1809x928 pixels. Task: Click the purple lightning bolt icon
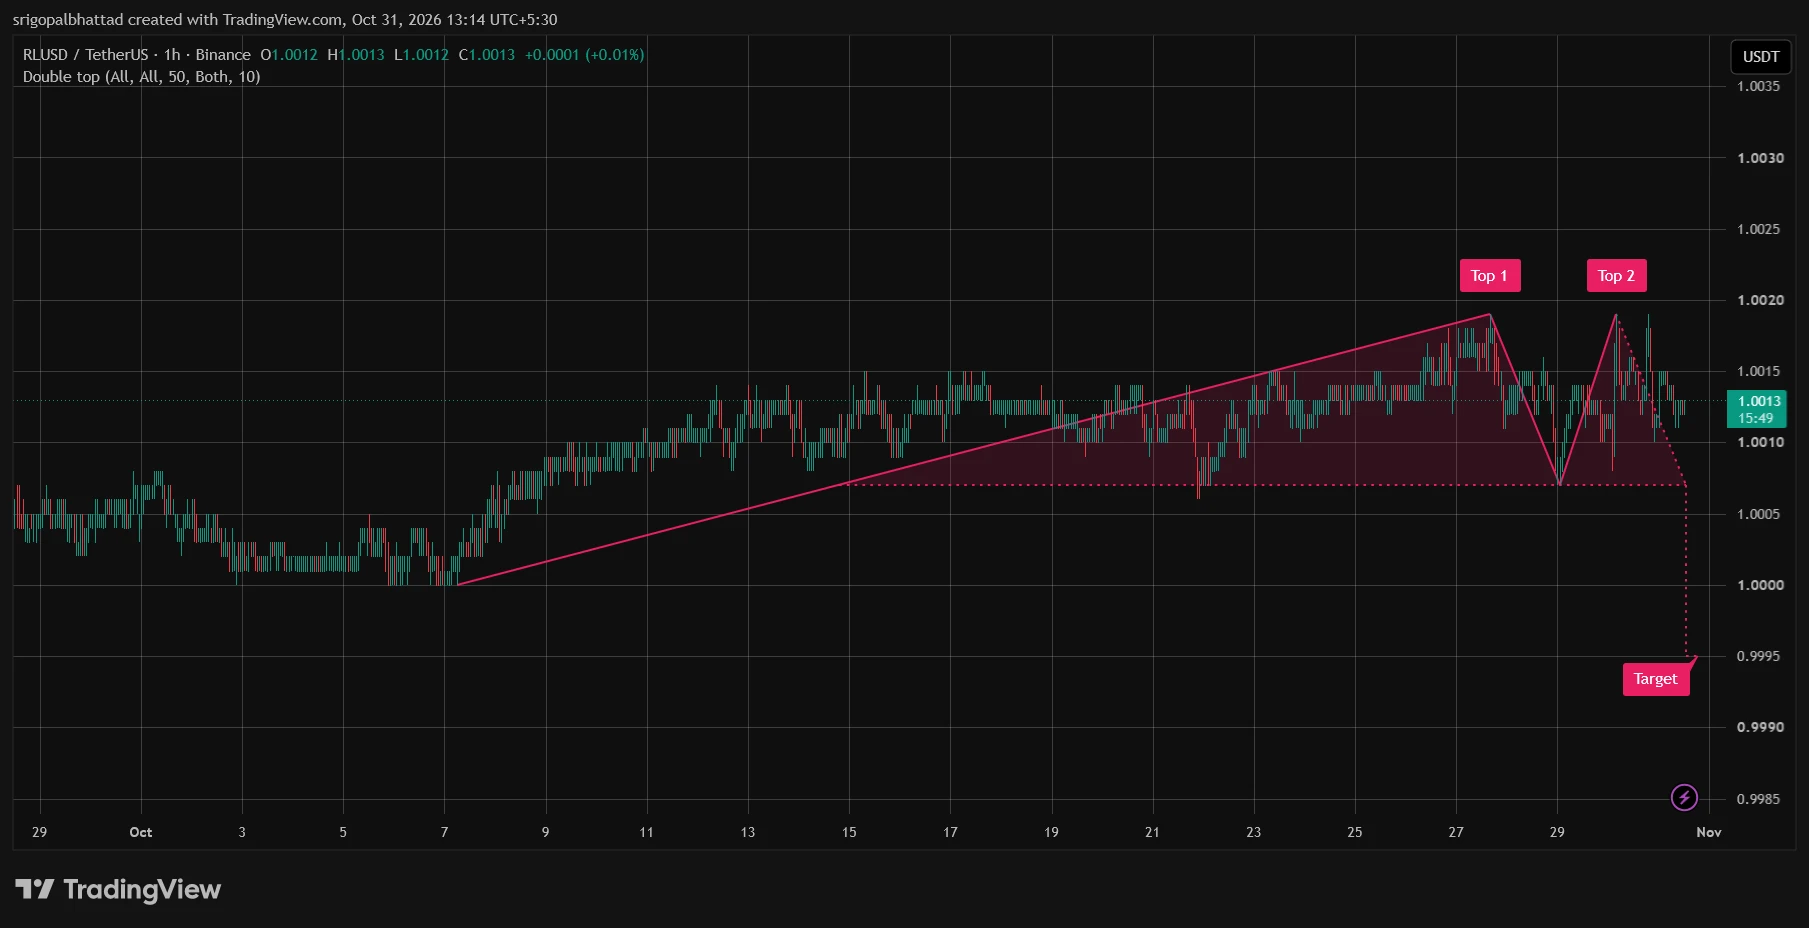coord(1684,797)
